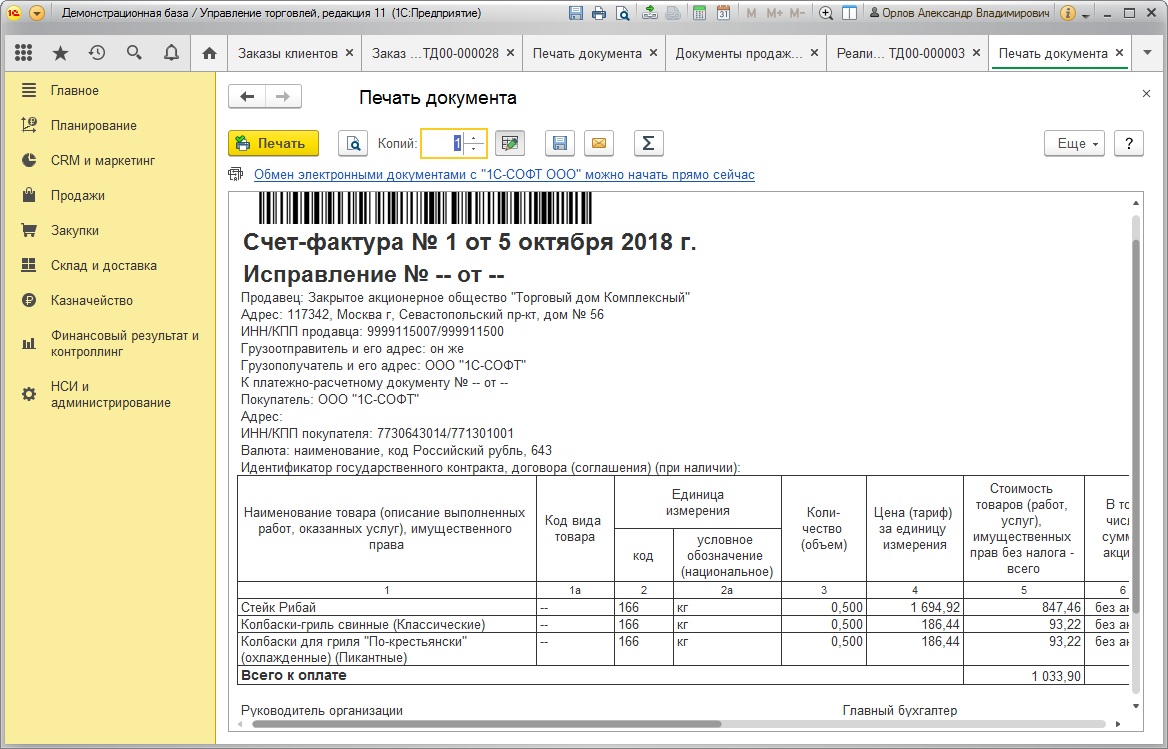Click the M- memory button
The height and width of the screenshot is (749, 1168).
[x=797, y=13]
